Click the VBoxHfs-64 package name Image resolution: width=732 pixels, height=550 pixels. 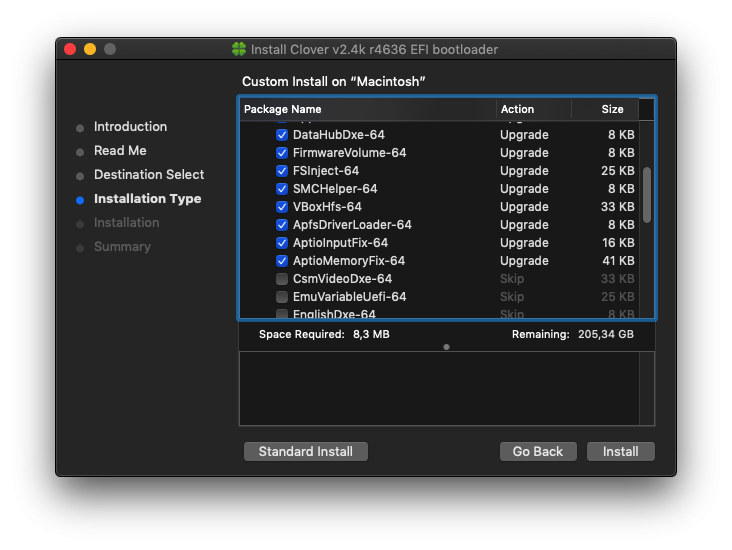click(x=327, y=207)
